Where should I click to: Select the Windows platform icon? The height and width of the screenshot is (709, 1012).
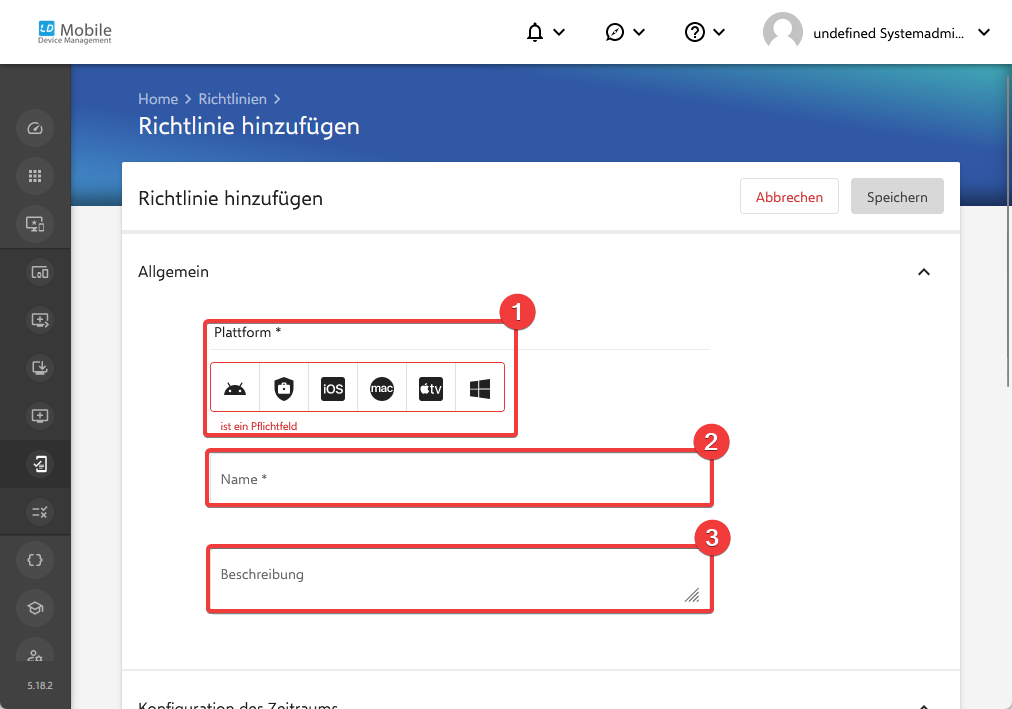[480, 388]
